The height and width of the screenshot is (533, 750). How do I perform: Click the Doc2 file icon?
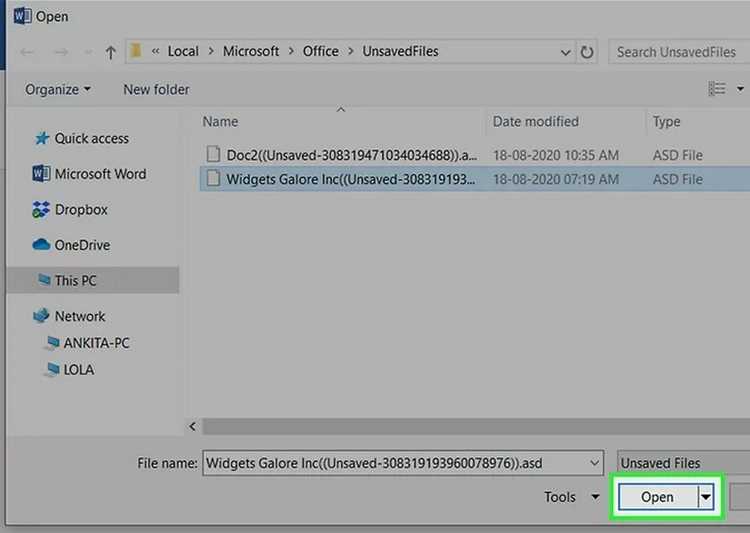[x=213, y=154]
